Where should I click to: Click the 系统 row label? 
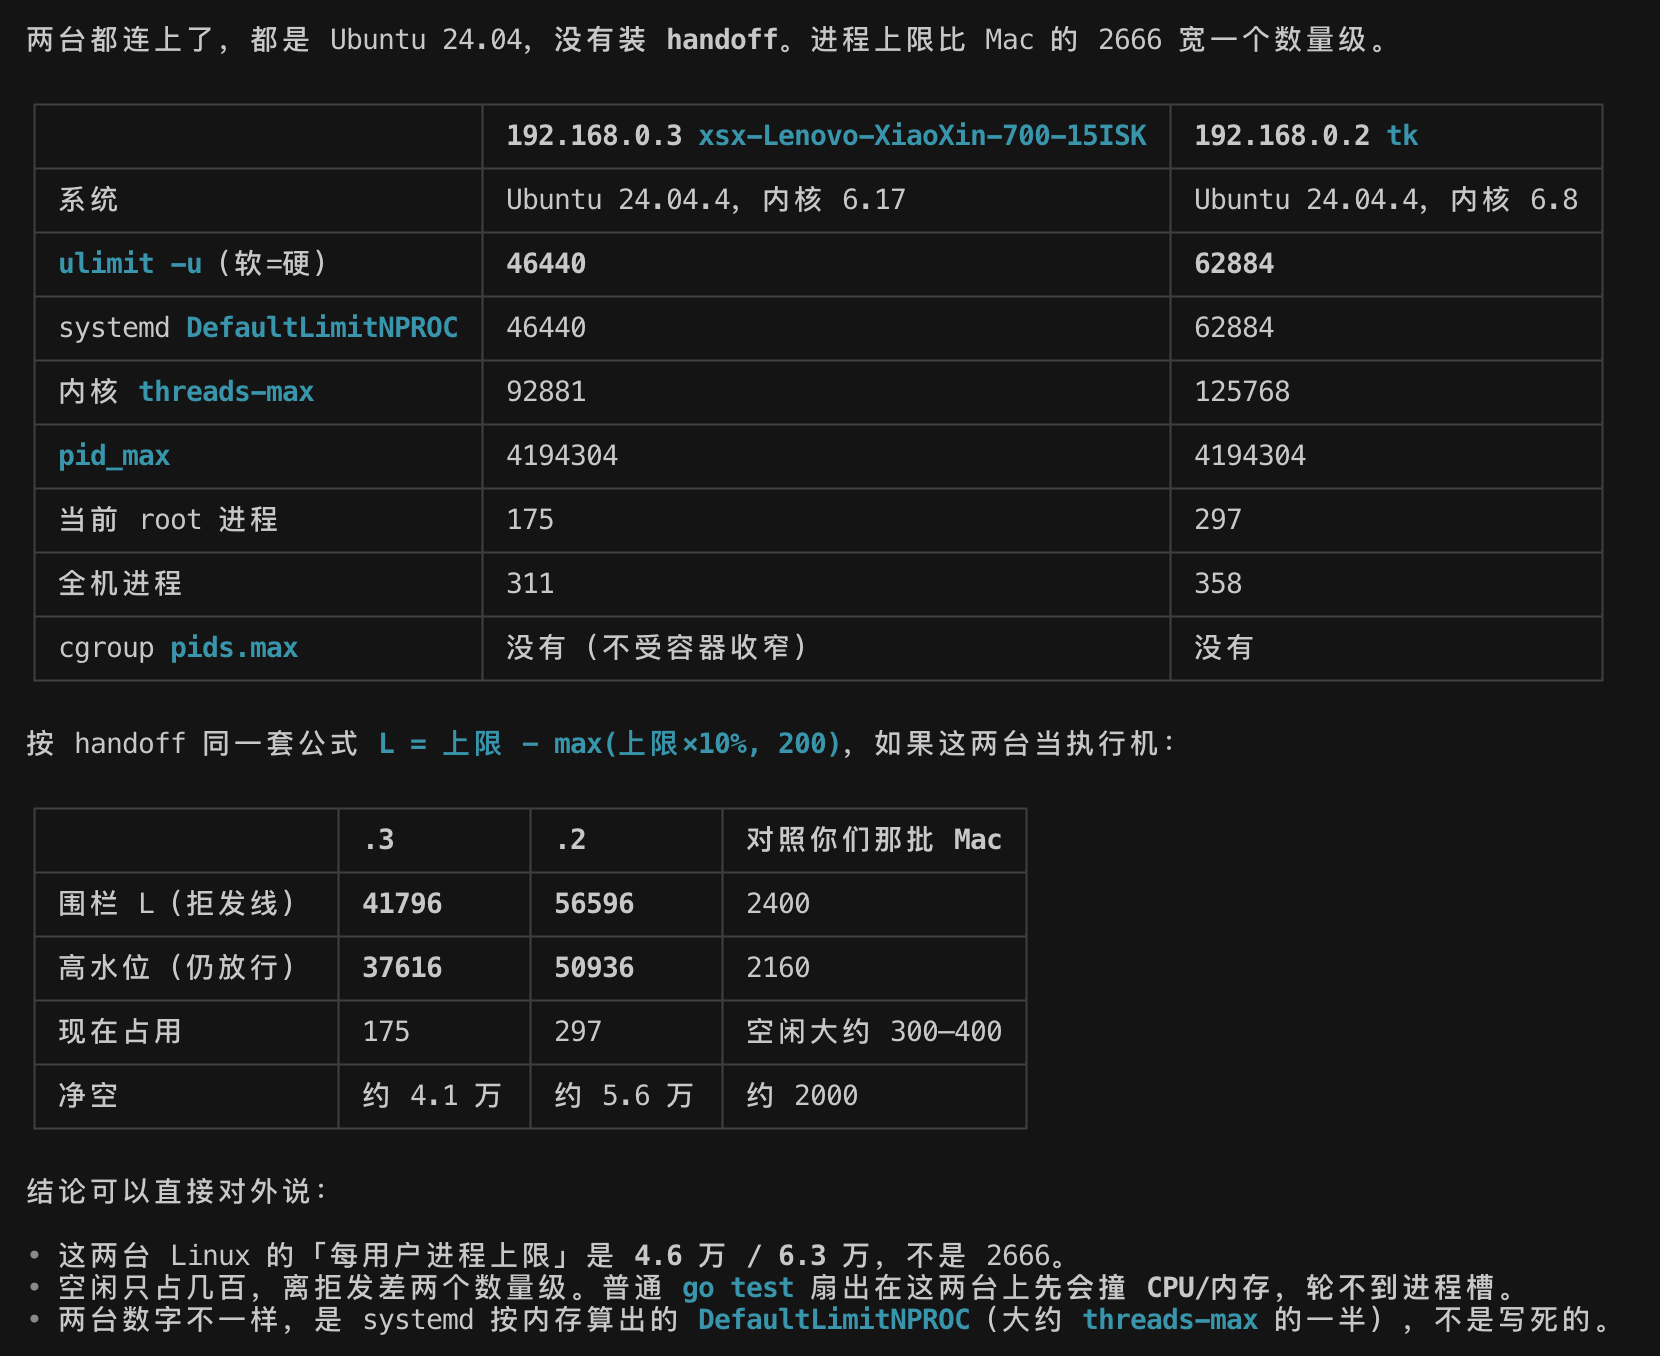tap(88, 200)
